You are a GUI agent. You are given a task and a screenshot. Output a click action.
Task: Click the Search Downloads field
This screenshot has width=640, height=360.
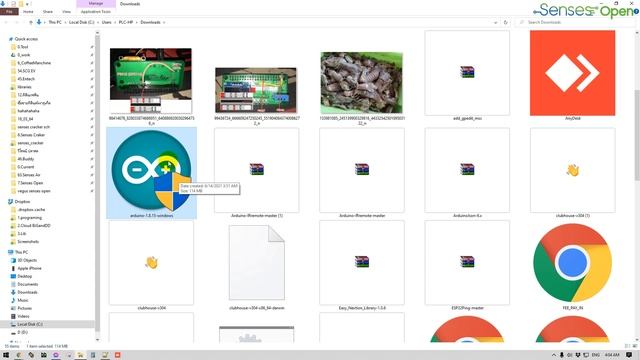[576, 22]
